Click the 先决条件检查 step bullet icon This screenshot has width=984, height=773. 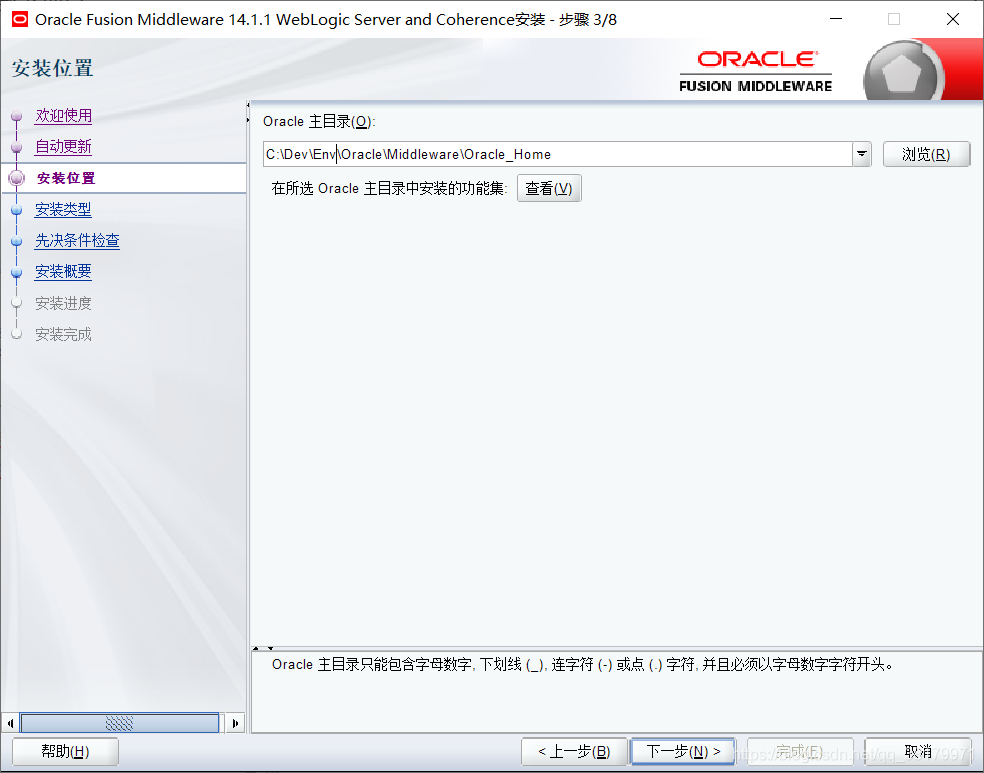(x=17, y=241)
